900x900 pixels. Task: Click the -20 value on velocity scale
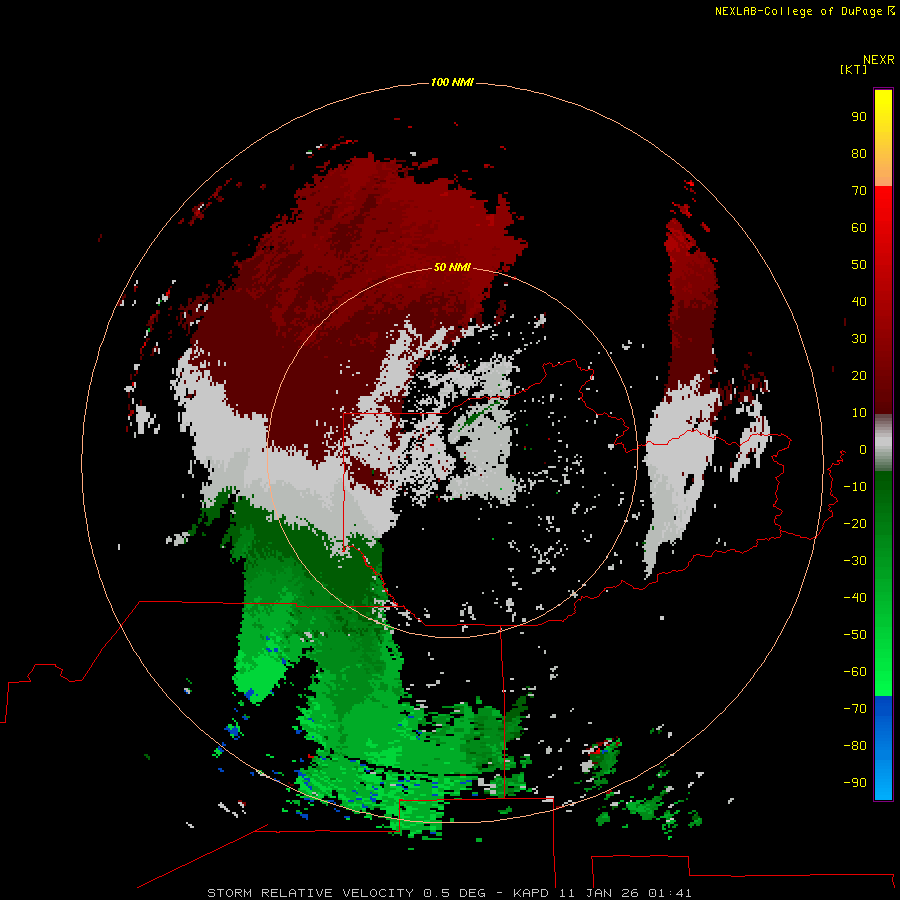(x=855, y=523)
